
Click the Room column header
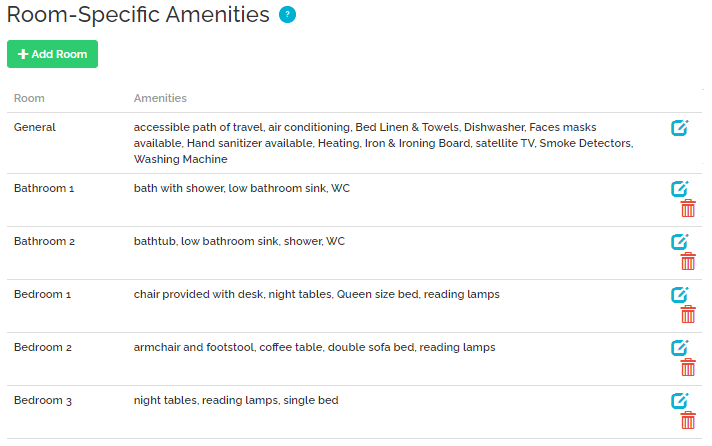point(29,98)
